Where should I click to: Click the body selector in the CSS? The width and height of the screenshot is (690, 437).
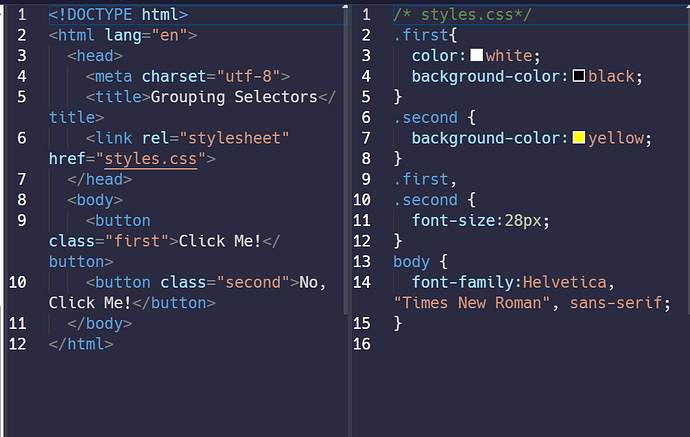point(411,262)
